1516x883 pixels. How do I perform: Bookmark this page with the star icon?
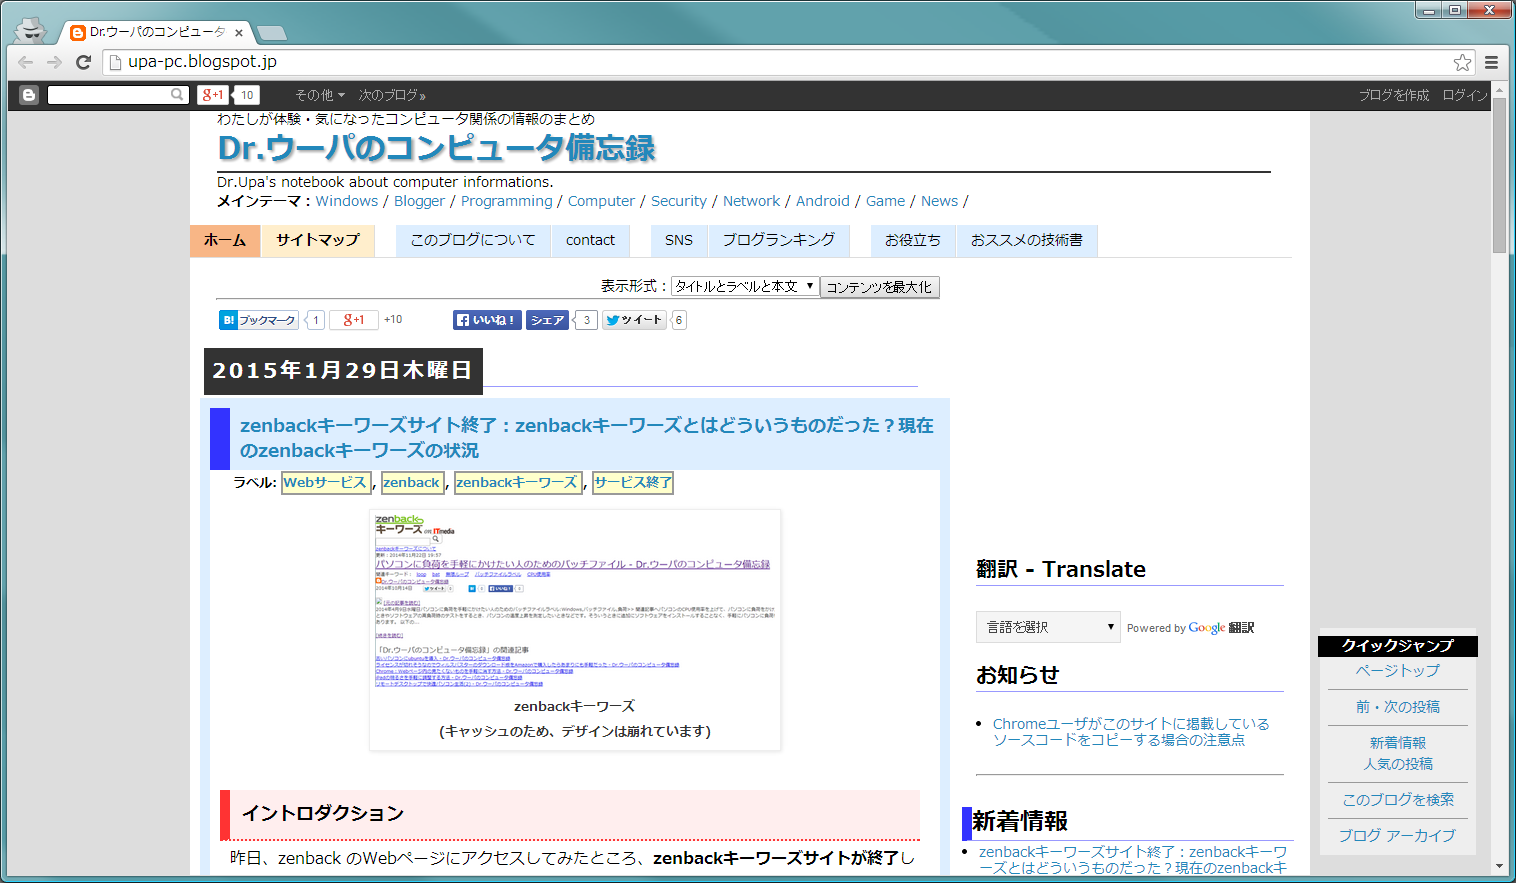[x=1462, y=62]
